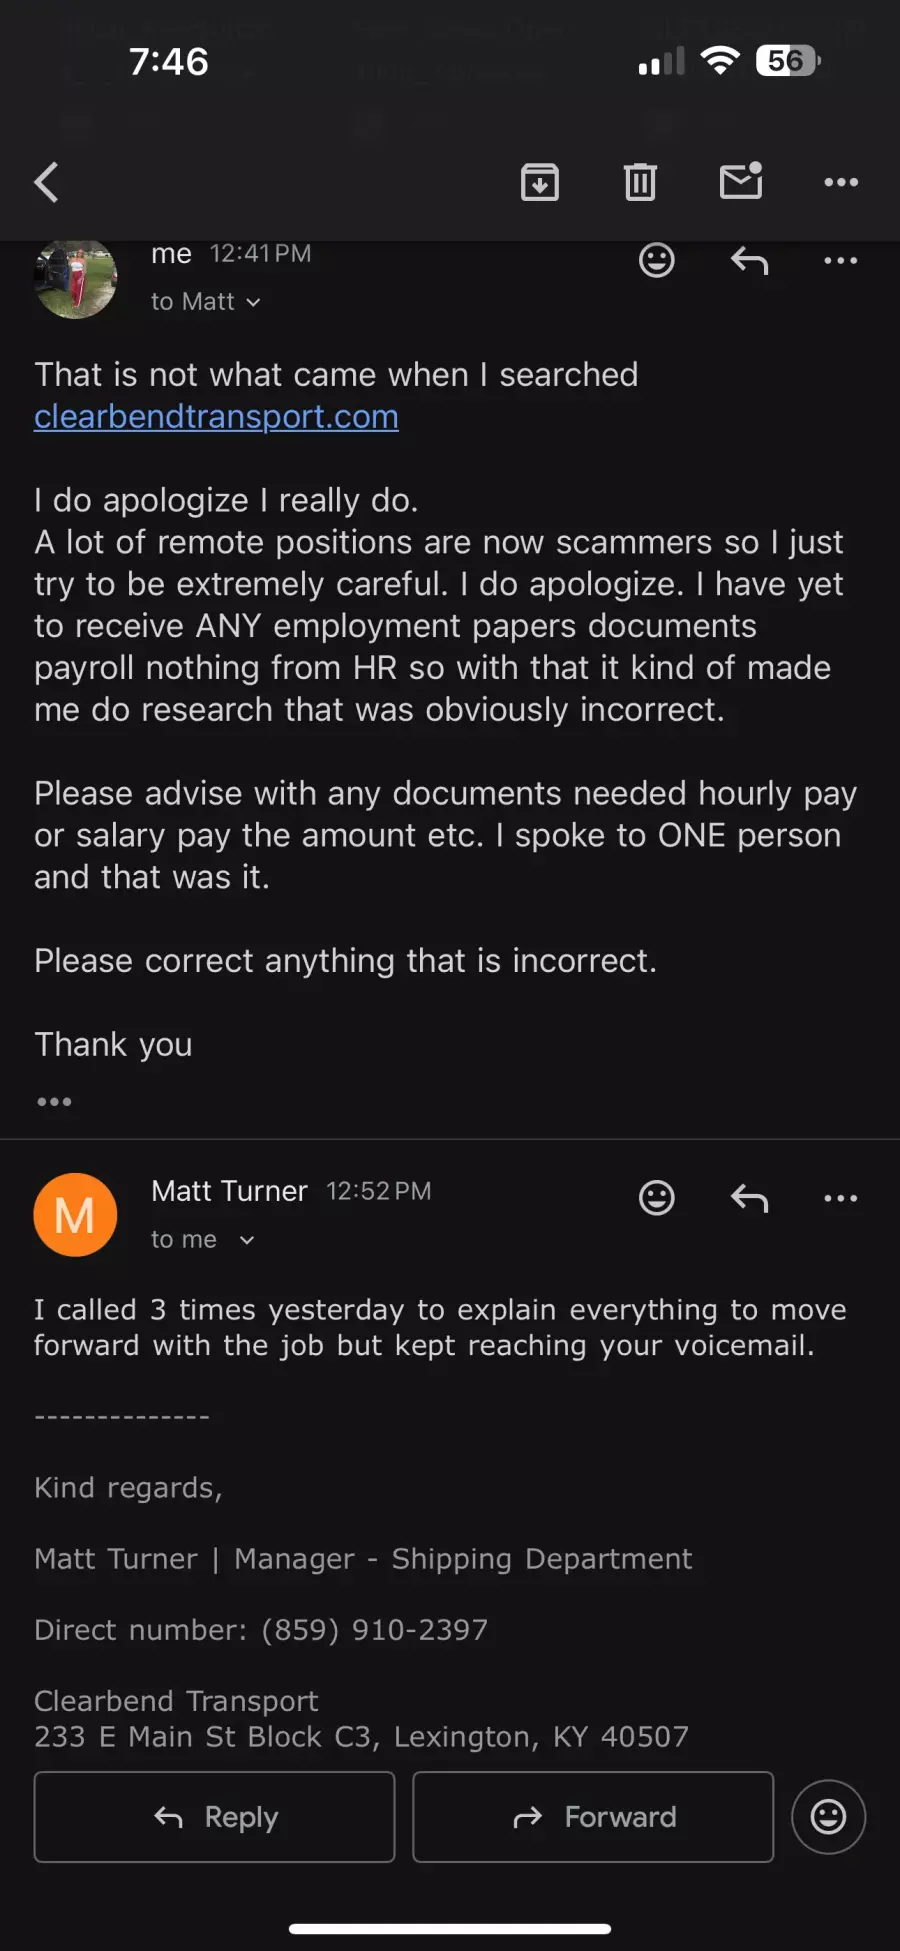Viewport: 900px width, 1951px height.
Task: Tap Matt Turner's orange M avatar
Action: pyautogui.click(x=75, y=1215)
